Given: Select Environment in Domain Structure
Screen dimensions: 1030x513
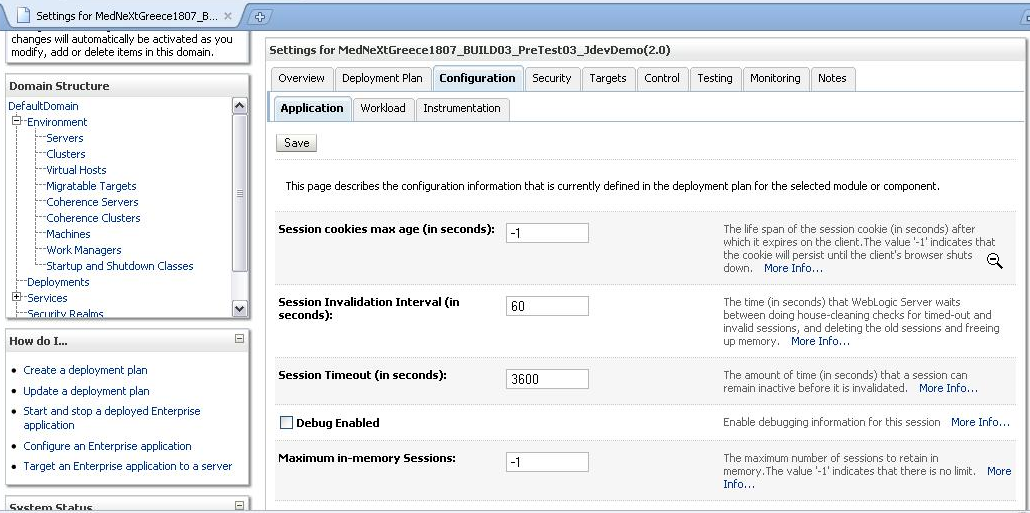Looking at the screenshot, I should (x=57, y=122).
